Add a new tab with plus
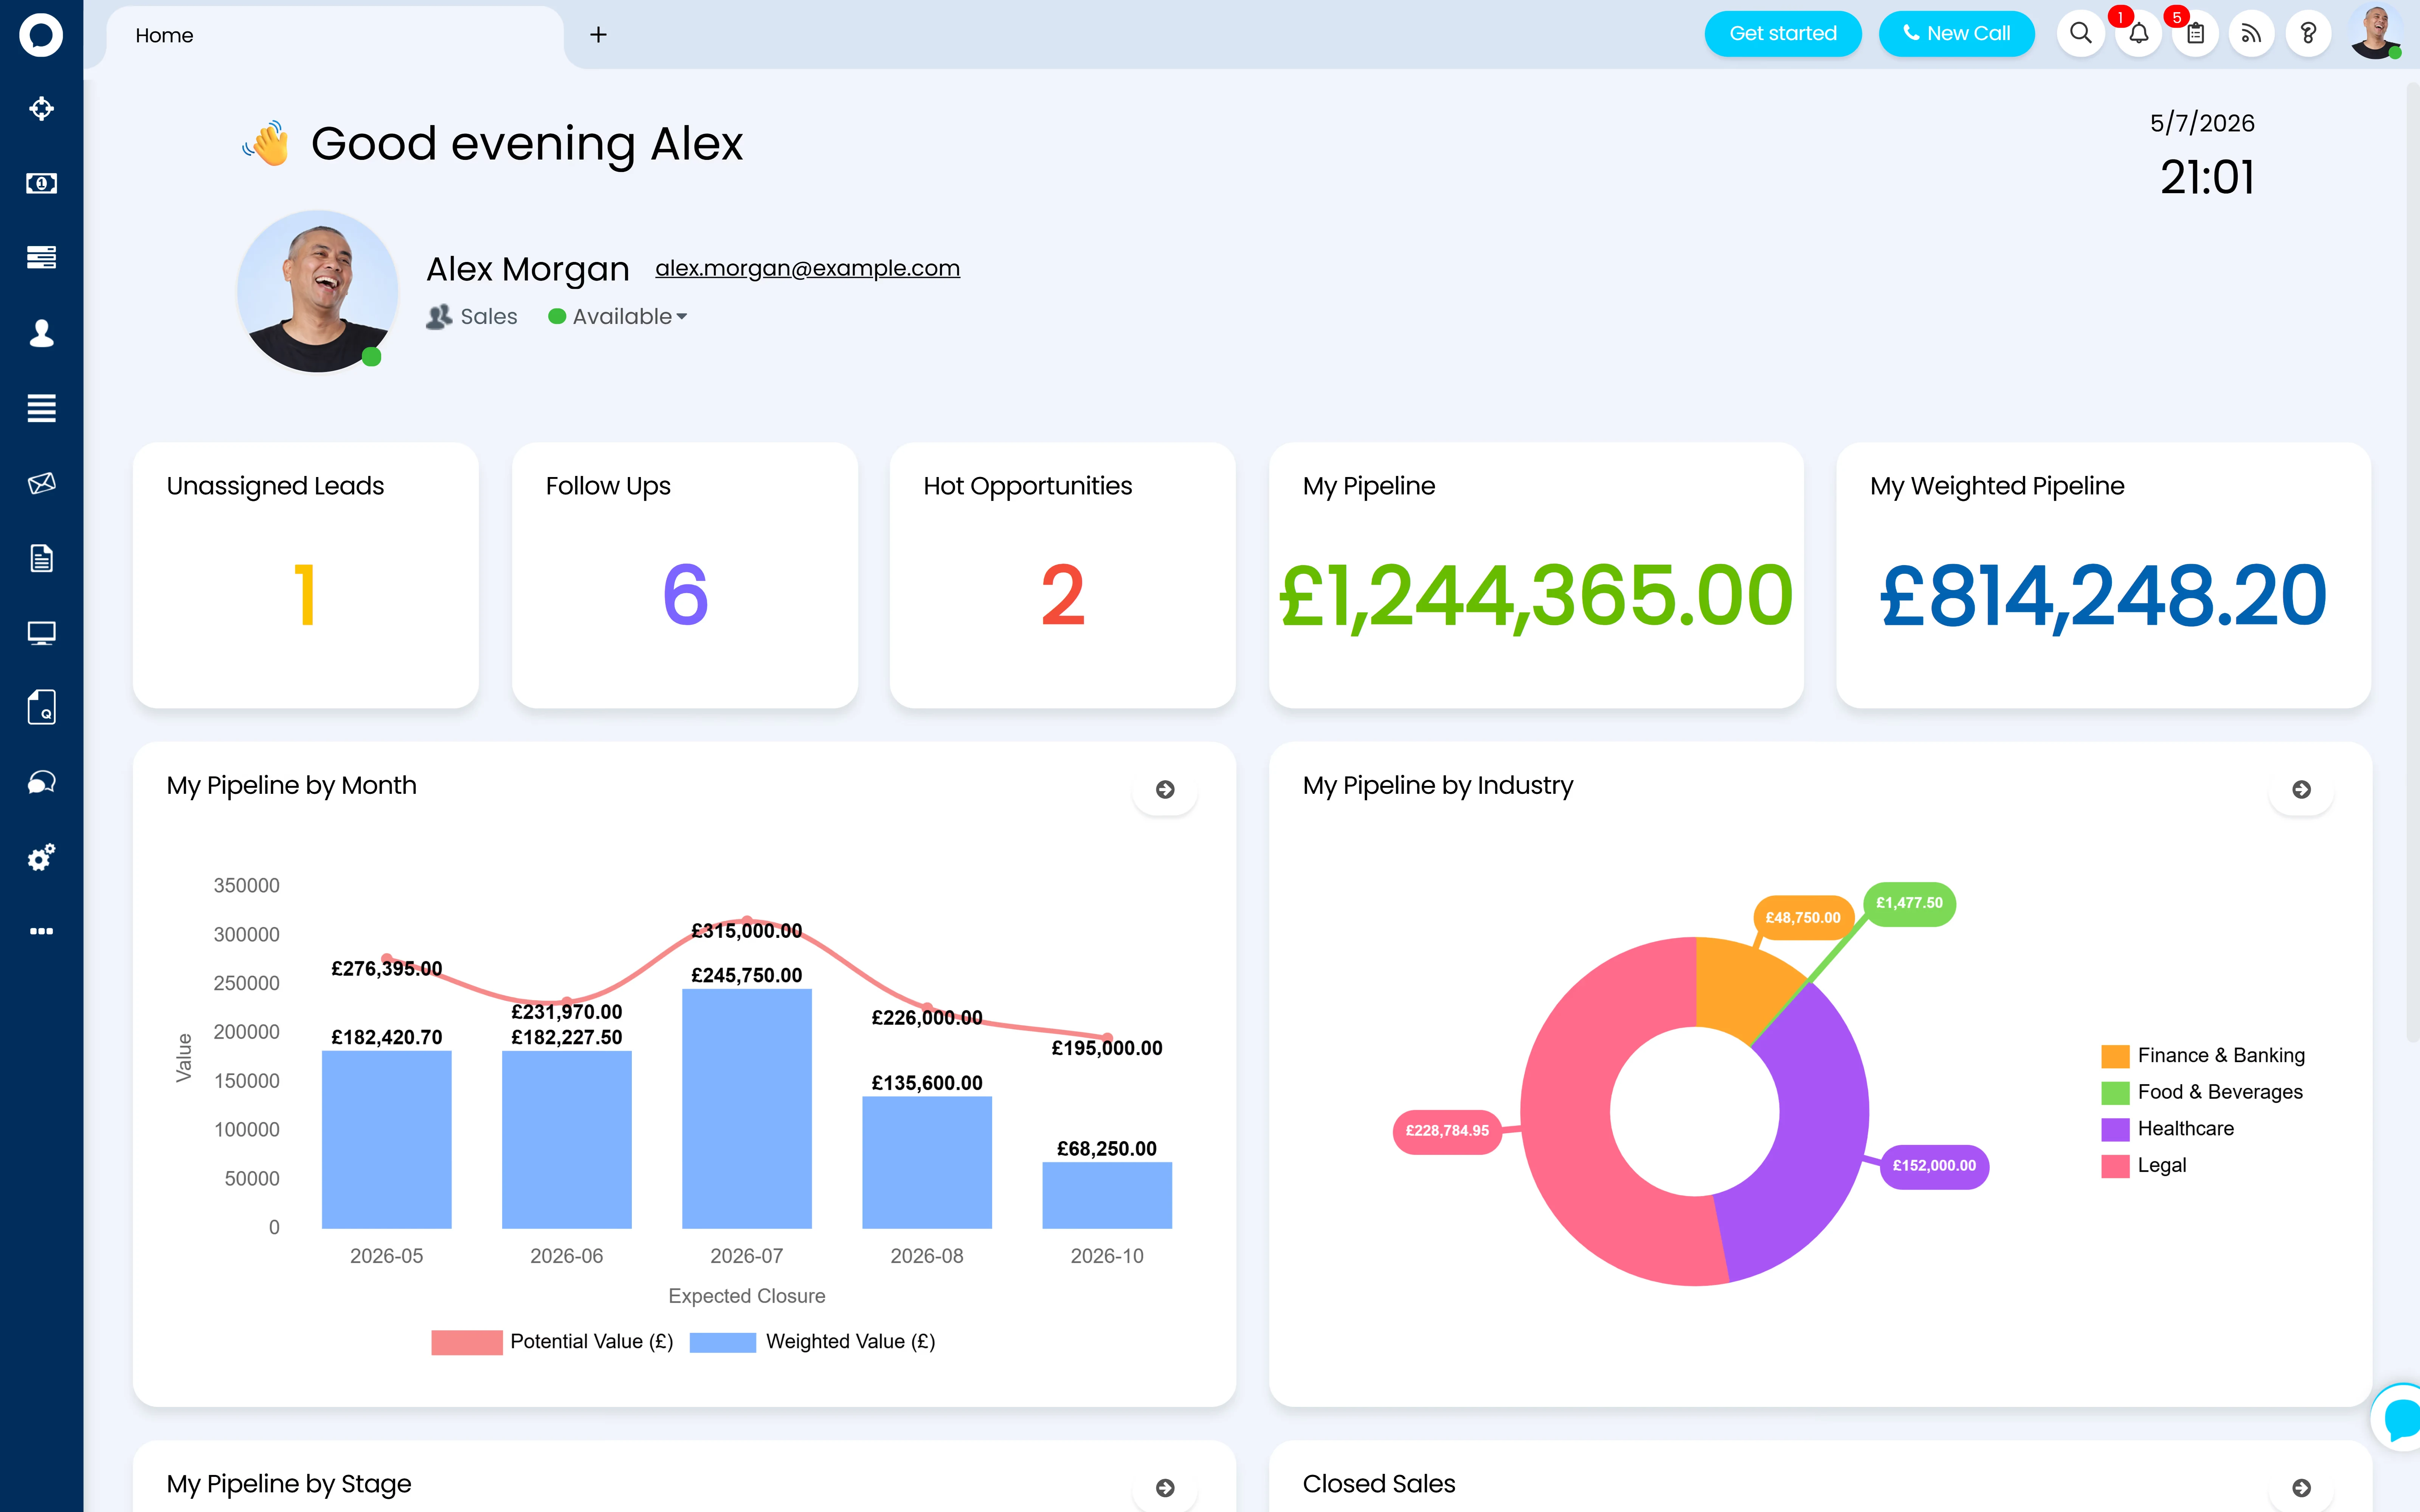The image size is (2420, 1512). pyautogui.click(x=598, y=35)
